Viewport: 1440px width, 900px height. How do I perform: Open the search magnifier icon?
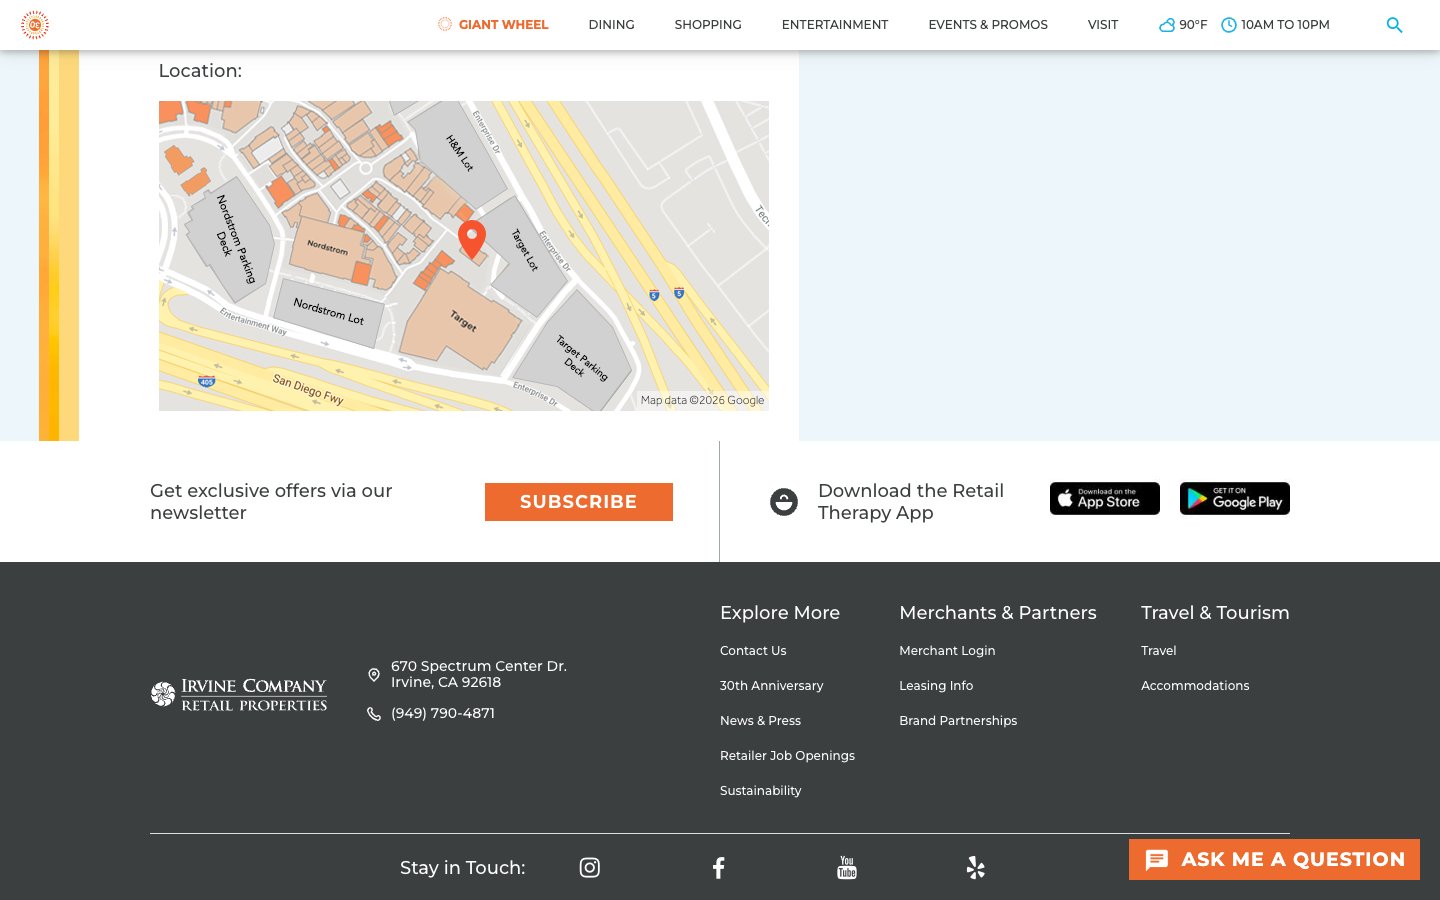pos(1394,25)
